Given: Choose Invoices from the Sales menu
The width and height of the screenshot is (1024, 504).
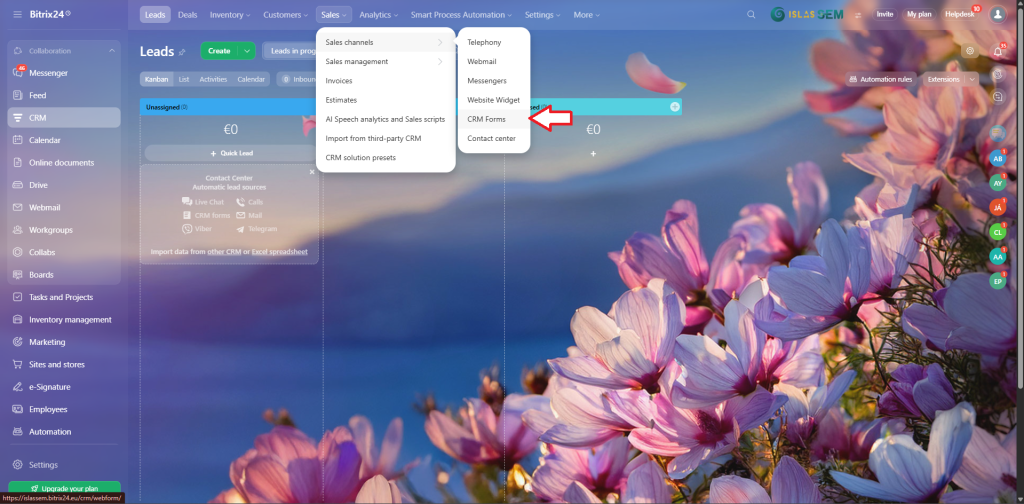Looking at the screenshot, I should (x=340, y=81).
